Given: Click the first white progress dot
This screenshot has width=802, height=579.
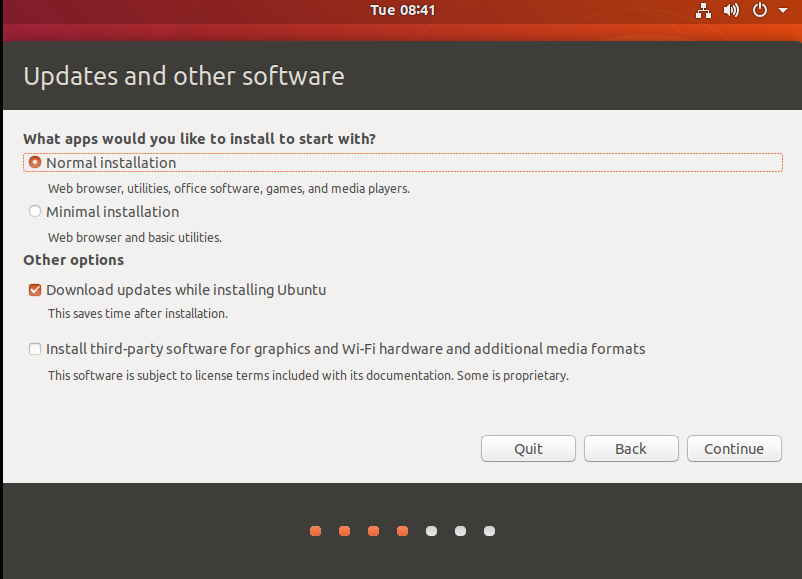Looking at the screenshot, I should click(431, 531).
